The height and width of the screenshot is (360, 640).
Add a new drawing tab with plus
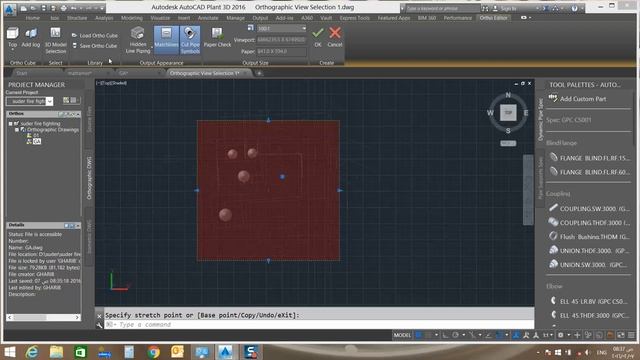point(259,73)
